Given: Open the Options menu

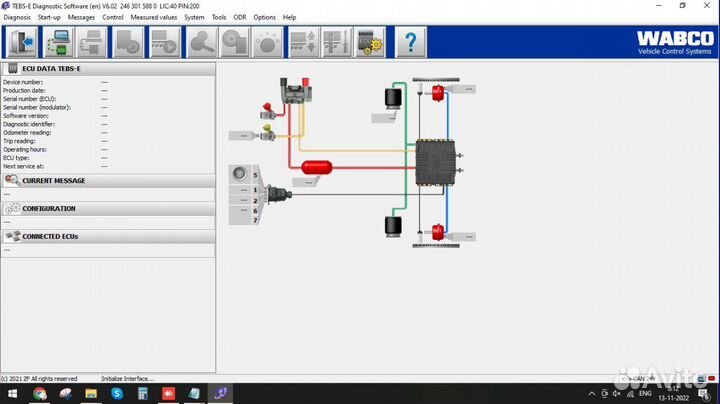Looking at the screenshot, I should [264, 17].
